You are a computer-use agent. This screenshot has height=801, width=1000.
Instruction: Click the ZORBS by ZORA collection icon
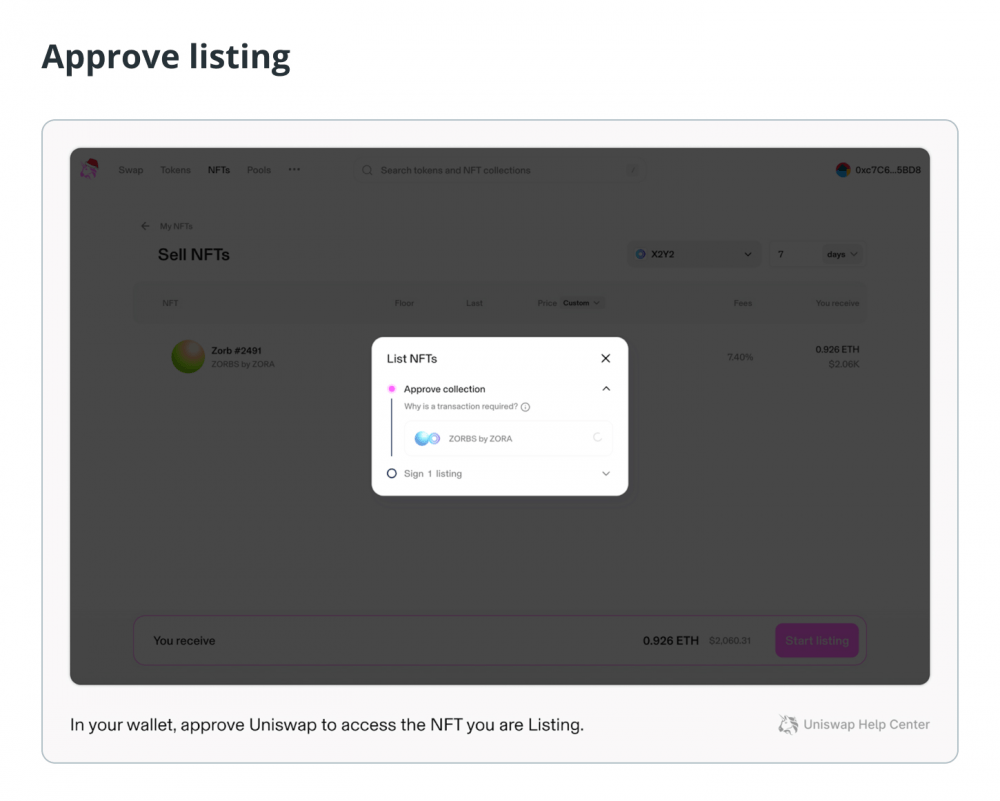pos(427,439)
